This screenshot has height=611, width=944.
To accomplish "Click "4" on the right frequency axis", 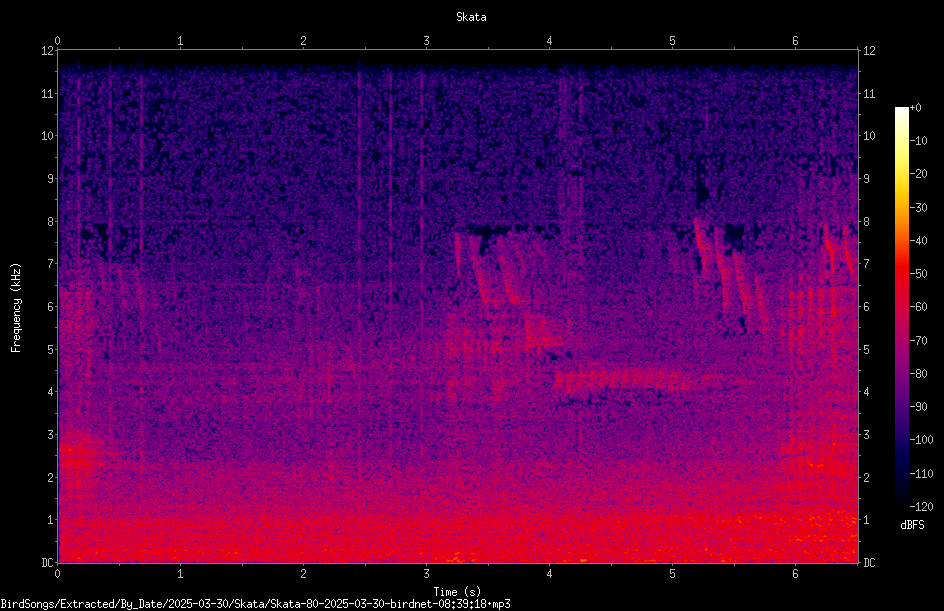I will coord(866,392).
